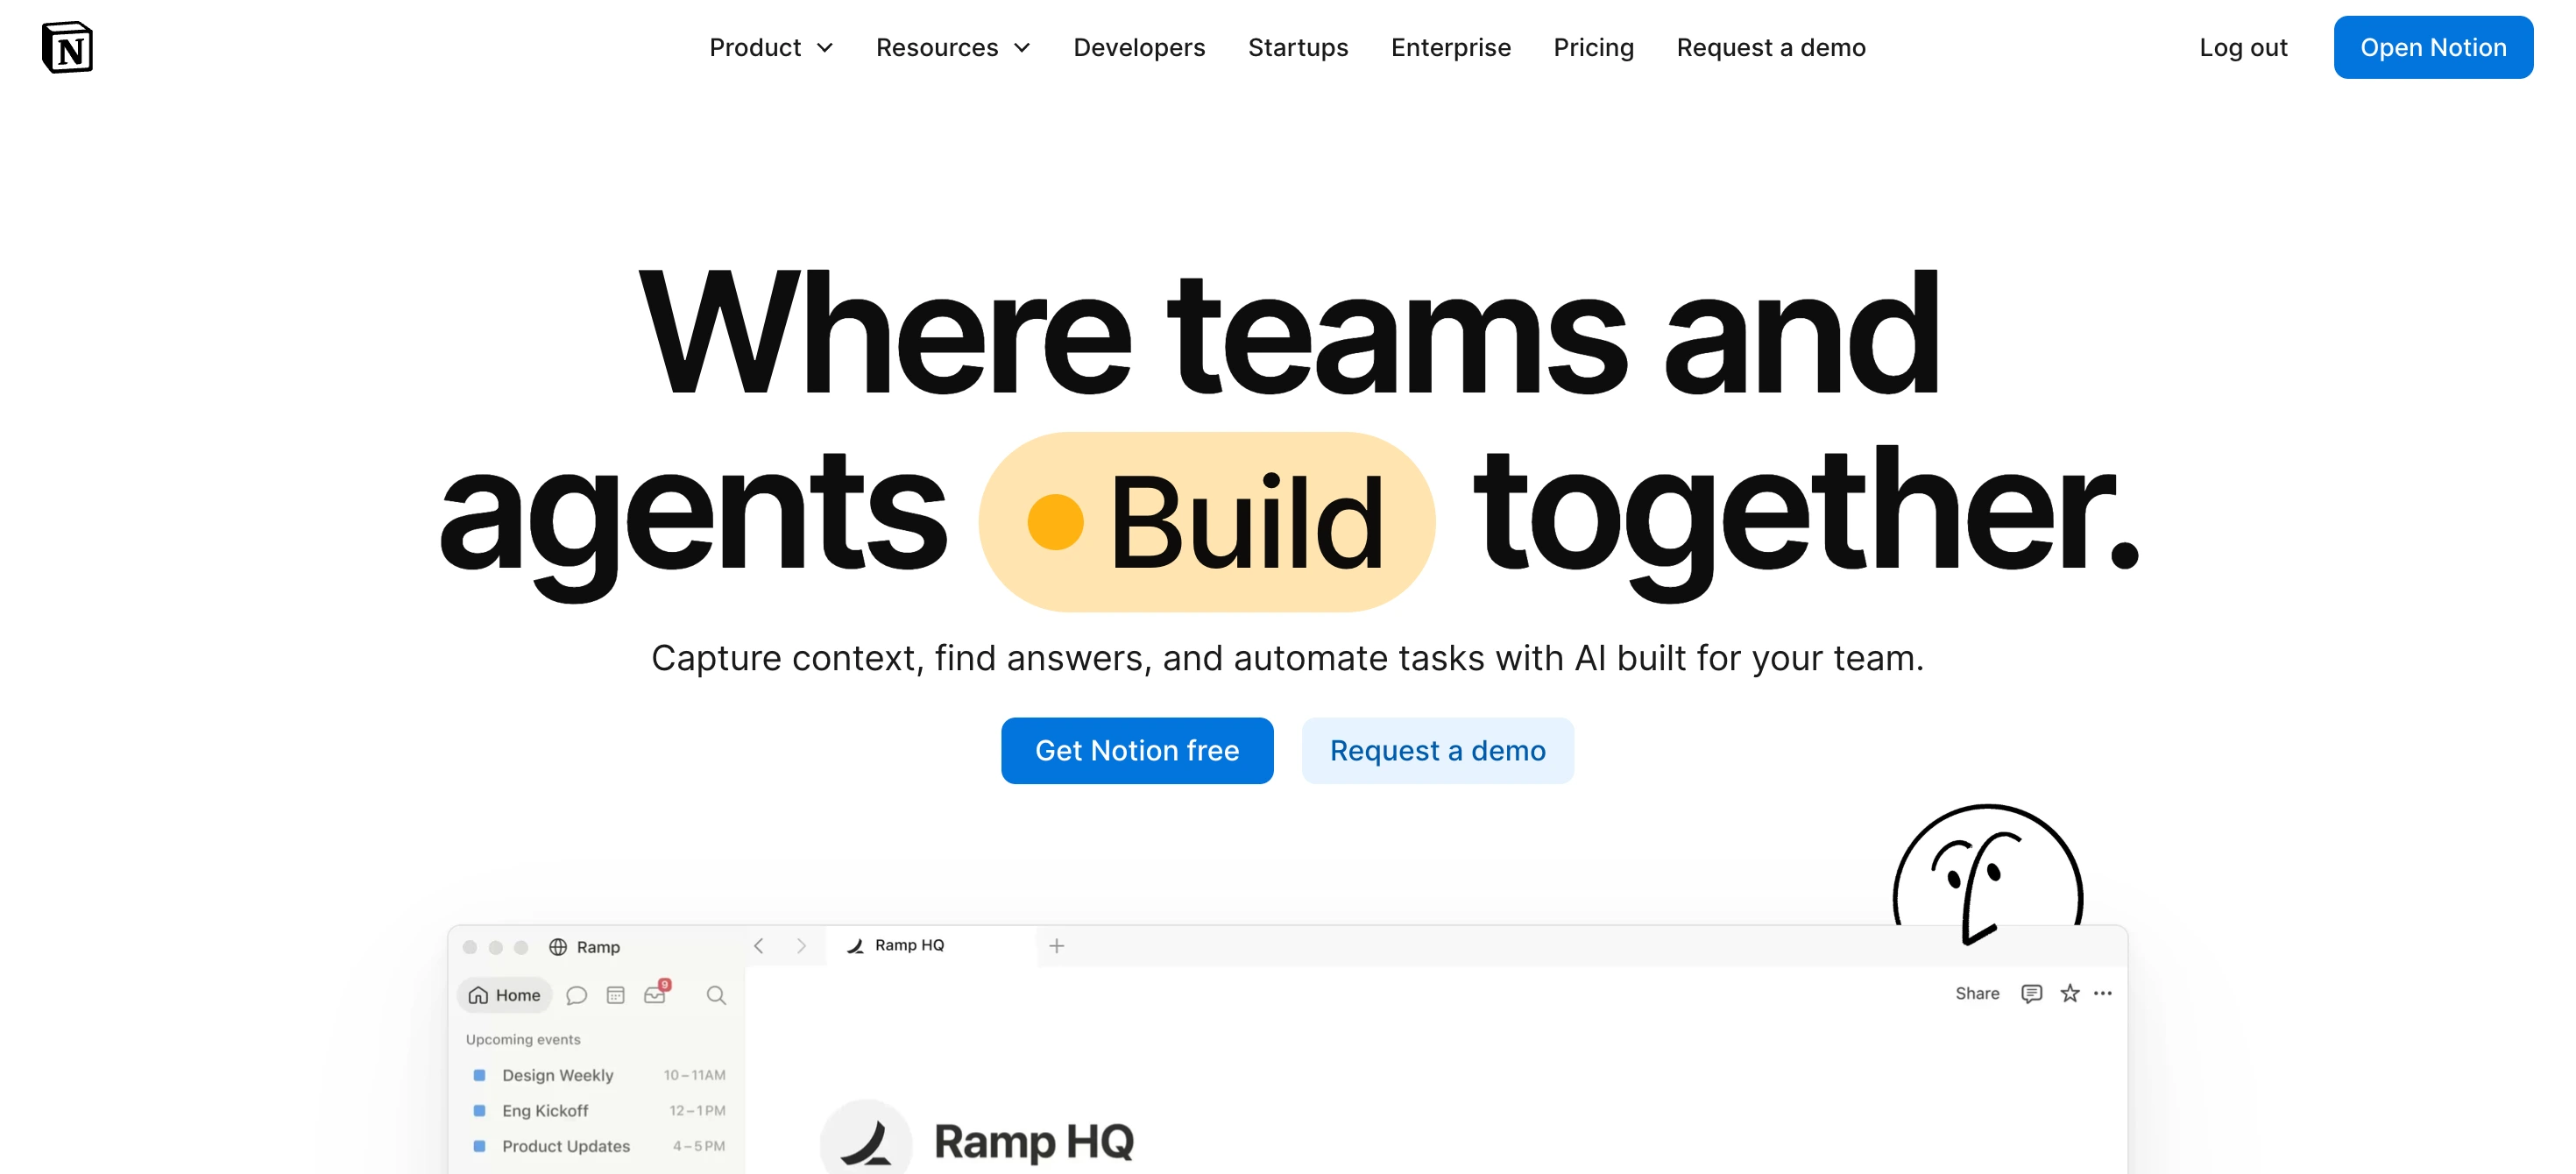Click the blue square beside Eng Kickoff
The width and height of the screenshot is (2576, 1174).
click(x=479, y=1110)
